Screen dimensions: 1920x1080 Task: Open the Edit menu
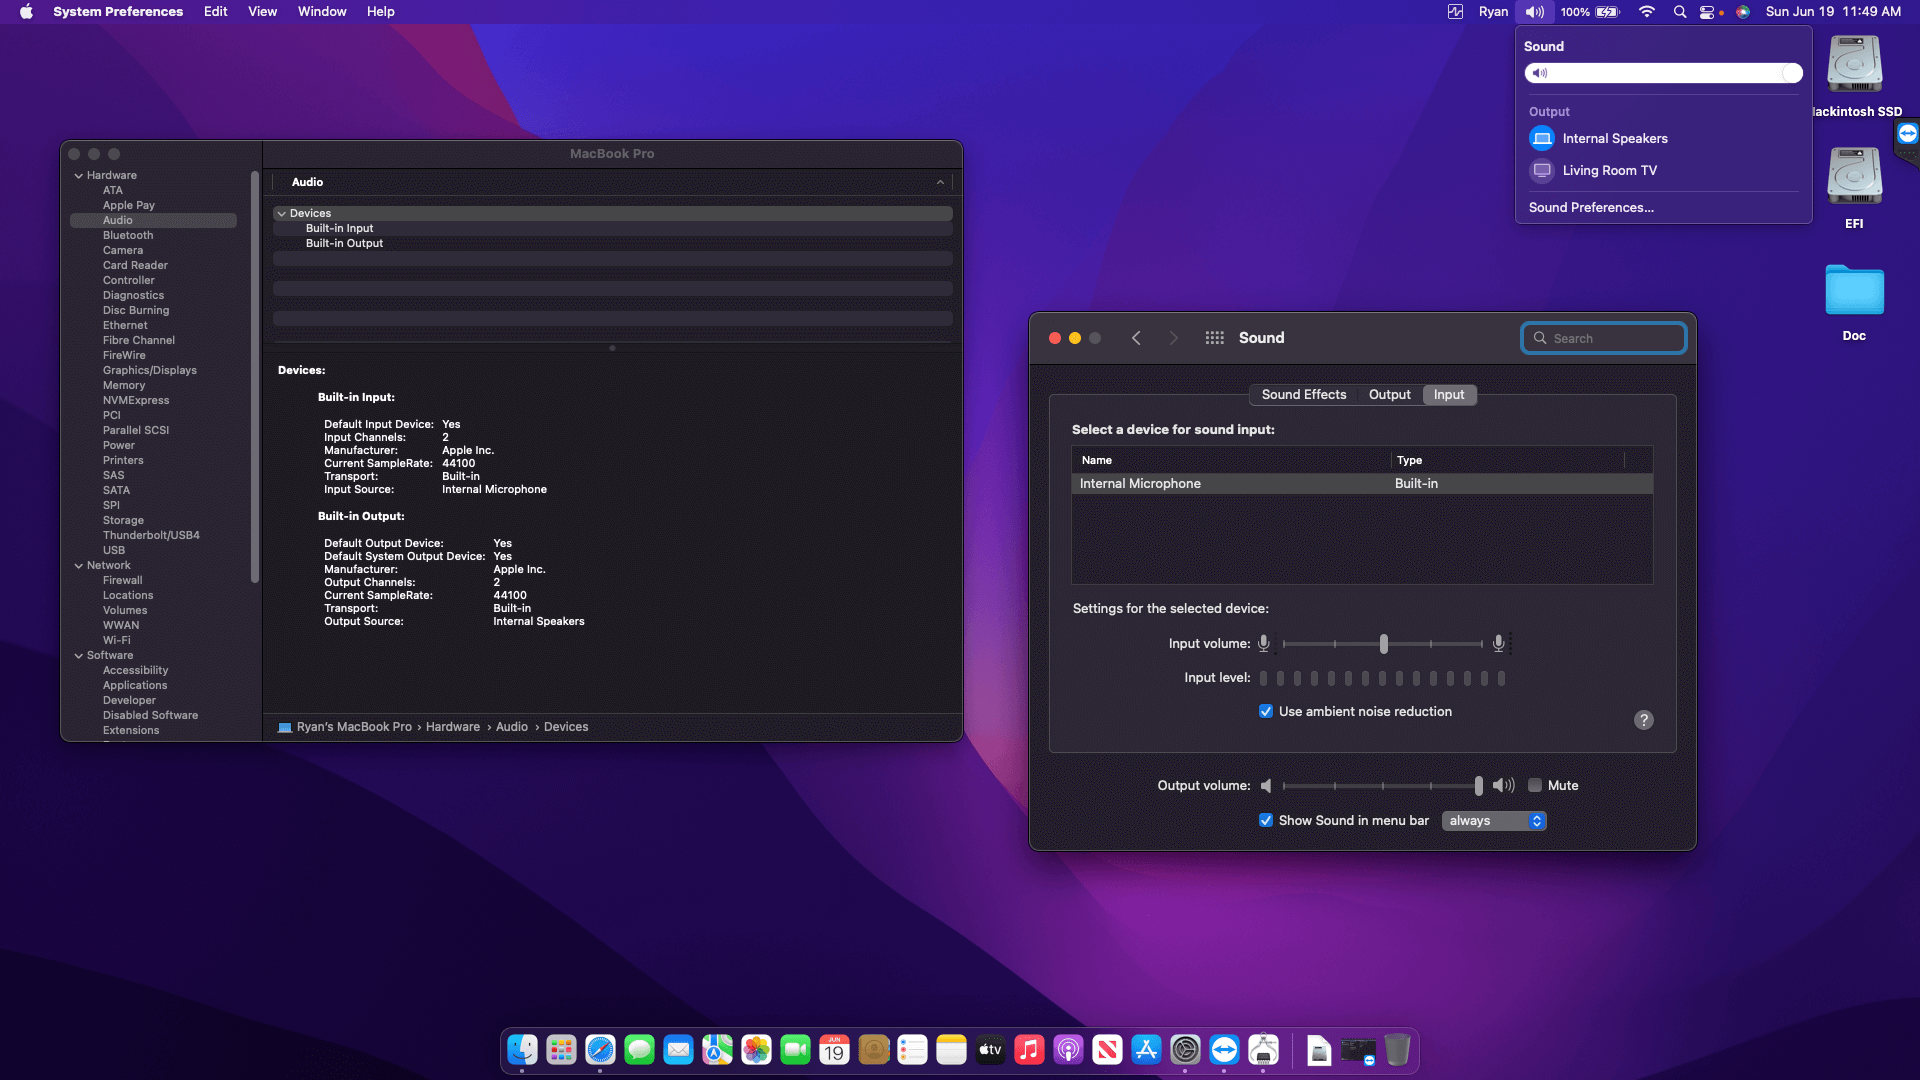(216, 12)
